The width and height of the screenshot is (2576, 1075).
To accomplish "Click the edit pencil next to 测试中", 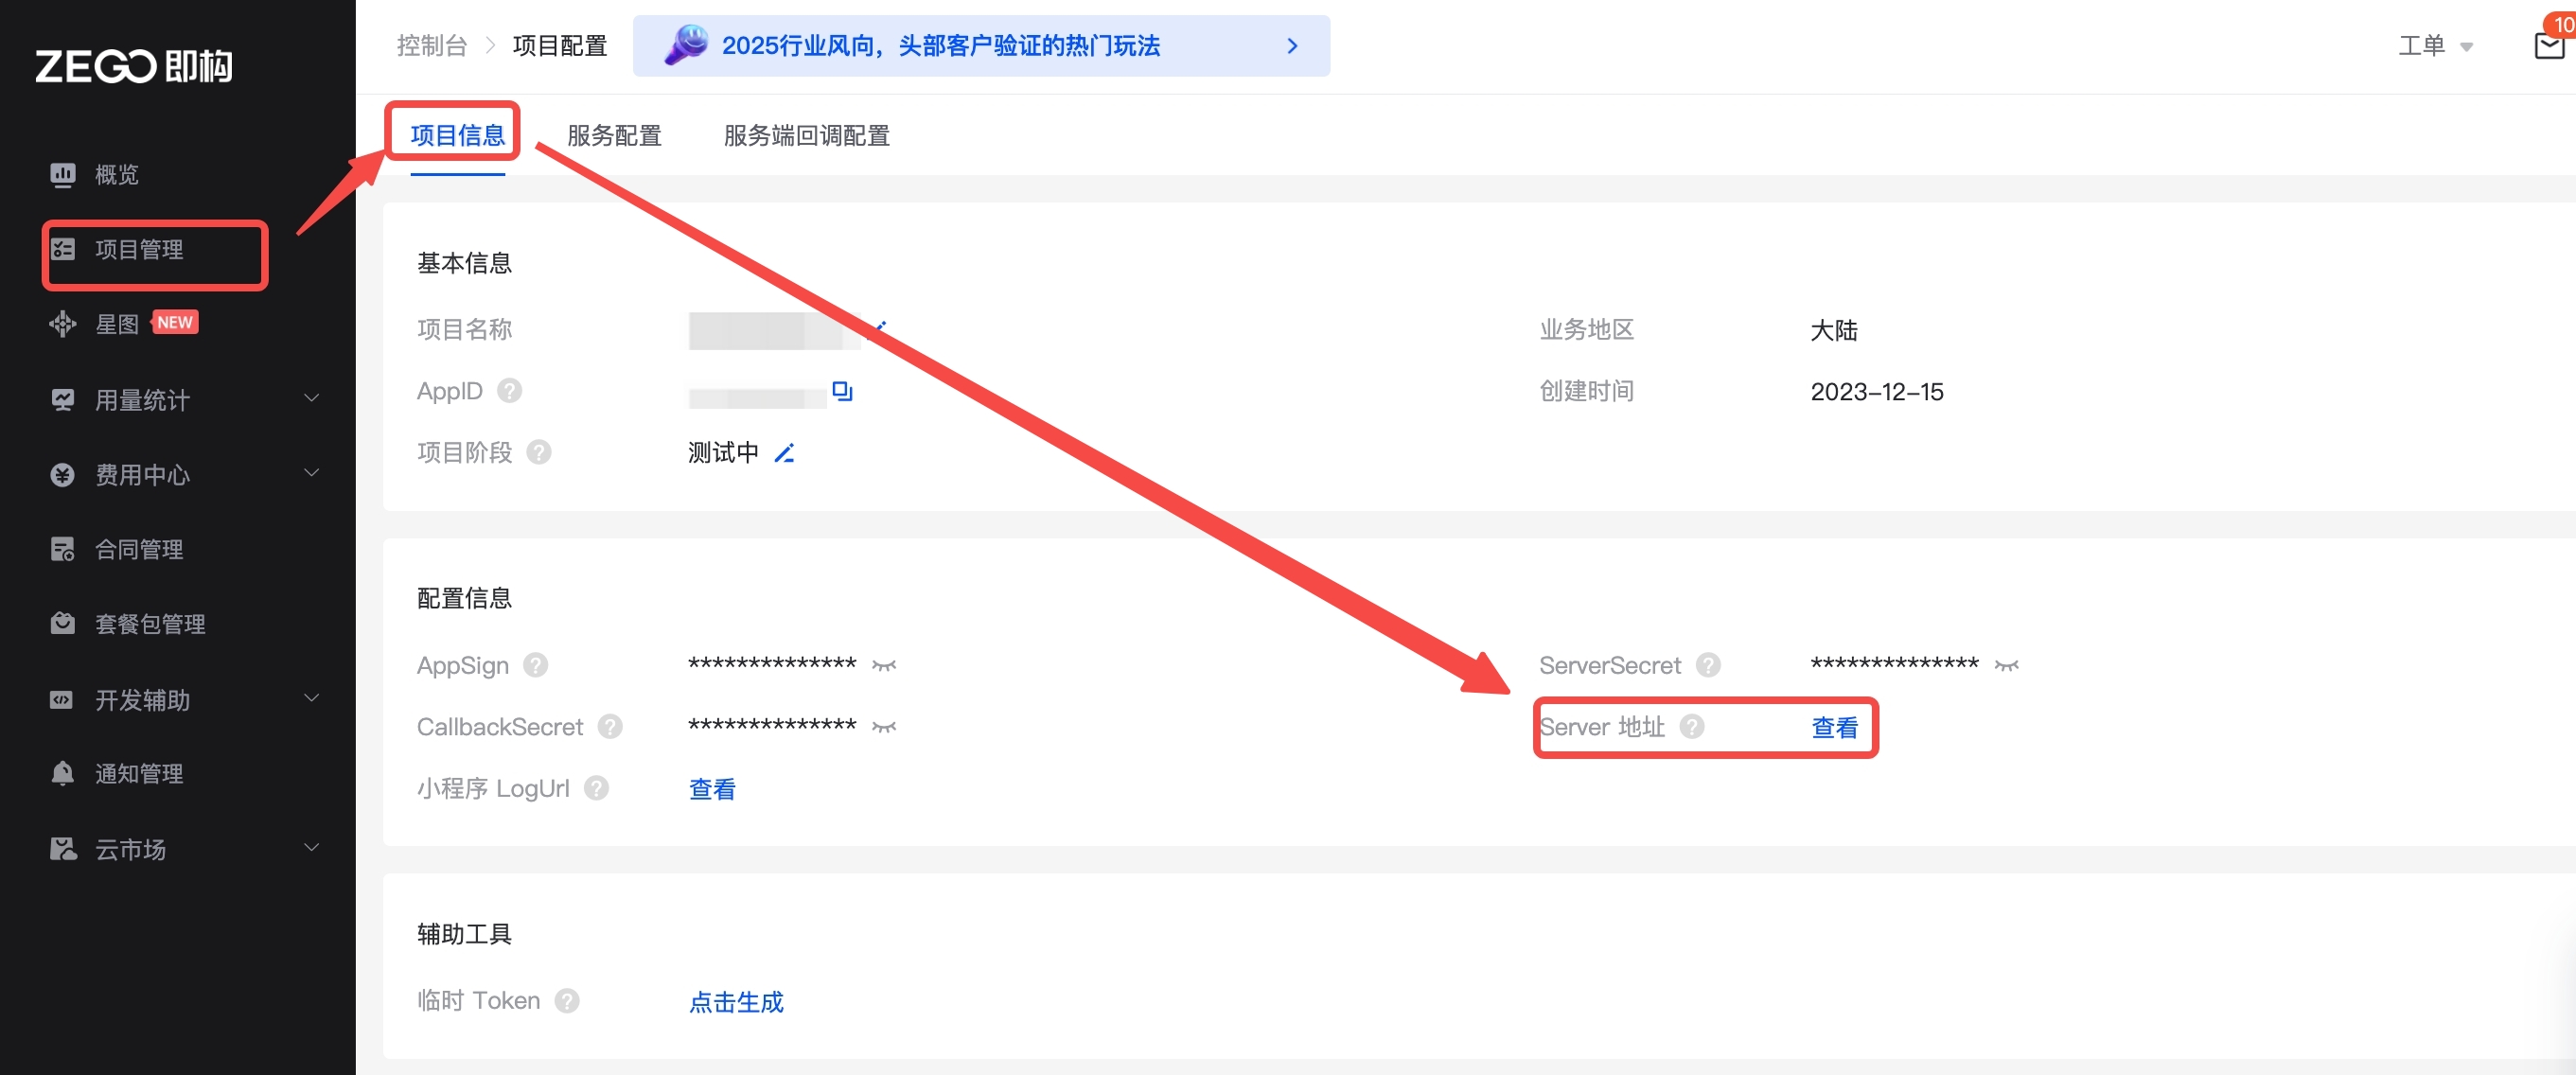I will click(x=785, y=453).
